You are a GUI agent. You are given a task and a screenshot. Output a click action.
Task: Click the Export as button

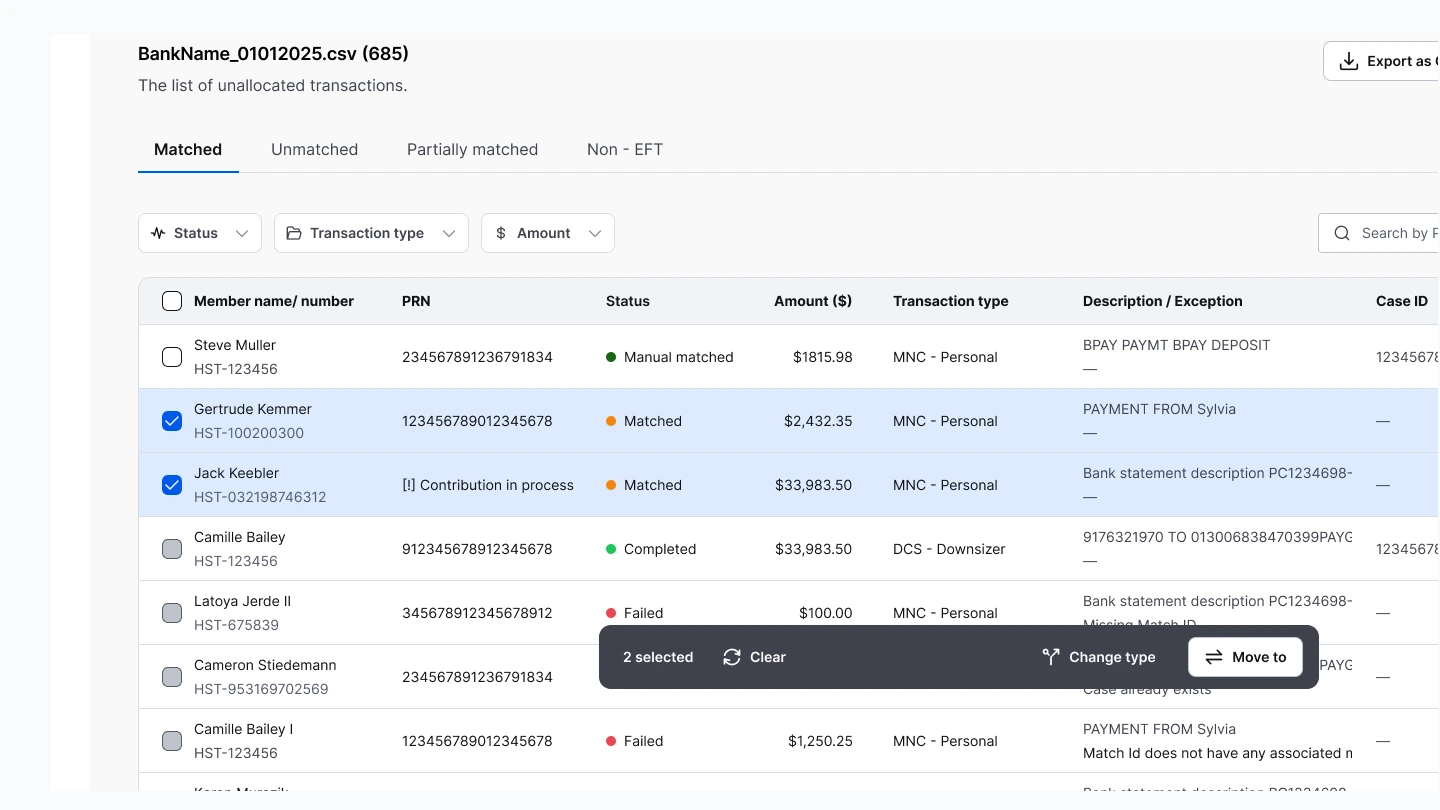click(1382, 61)
